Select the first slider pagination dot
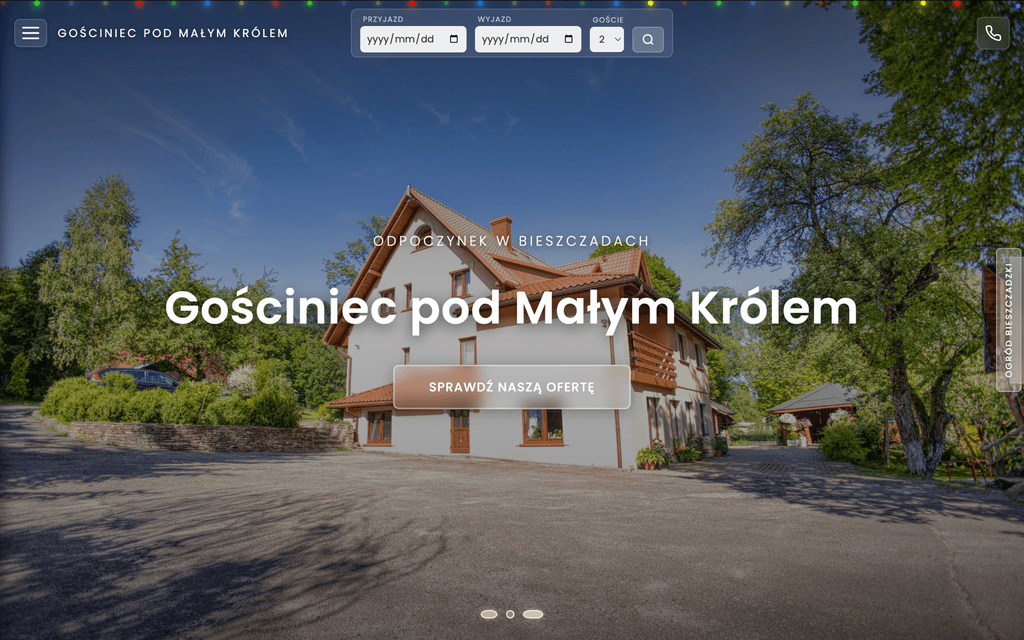This screenshot has width=1024, height=640. [489, 614]
